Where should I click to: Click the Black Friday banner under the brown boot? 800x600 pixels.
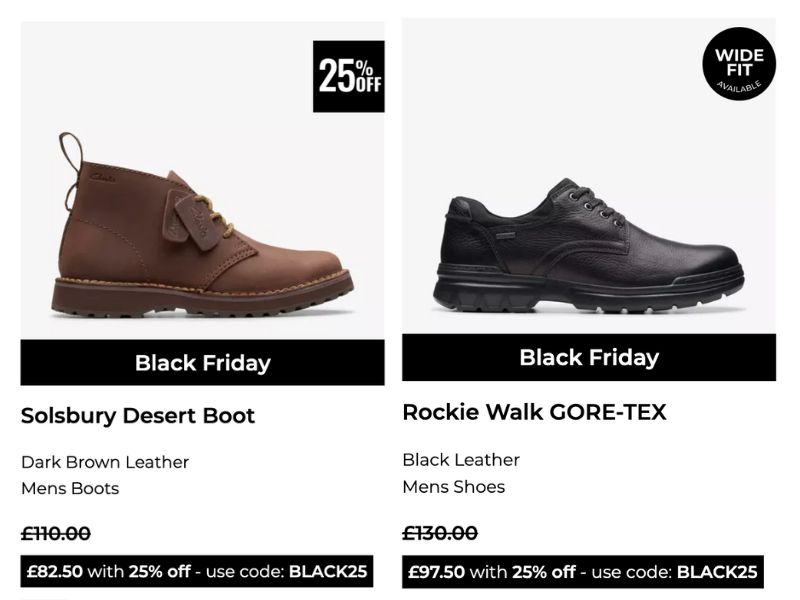point(202,363)
